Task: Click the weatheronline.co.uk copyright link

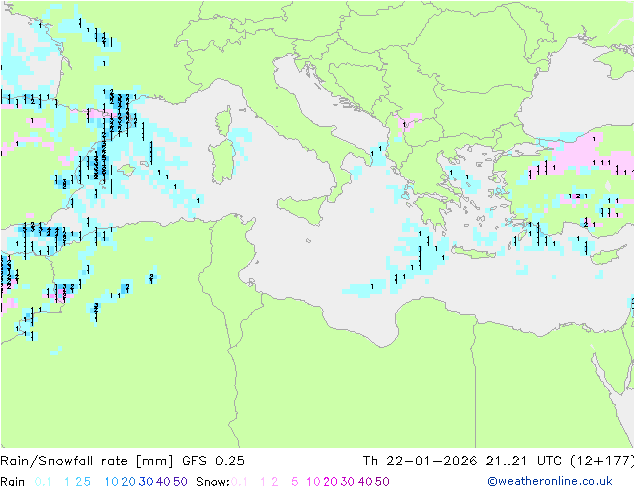Action: click(x=550, y=481)
